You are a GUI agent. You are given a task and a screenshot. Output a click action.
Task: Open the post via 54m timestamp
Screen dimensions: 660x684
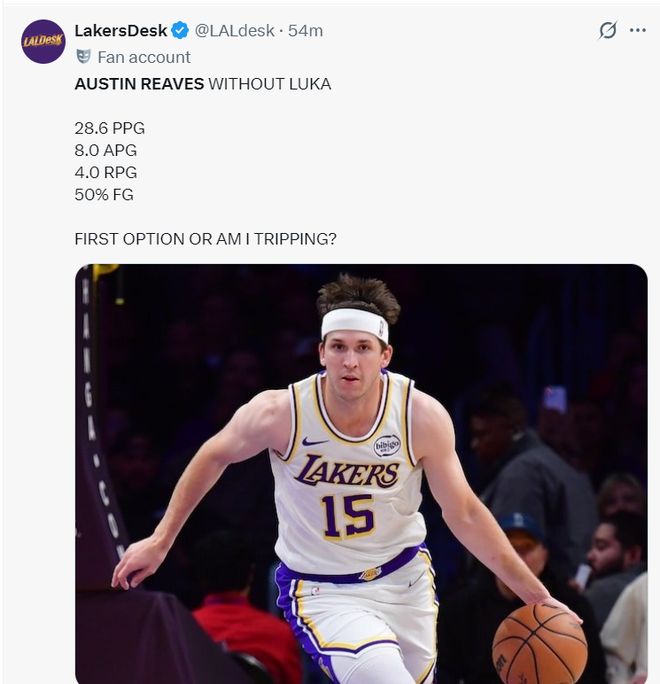(x=305, y=31)
